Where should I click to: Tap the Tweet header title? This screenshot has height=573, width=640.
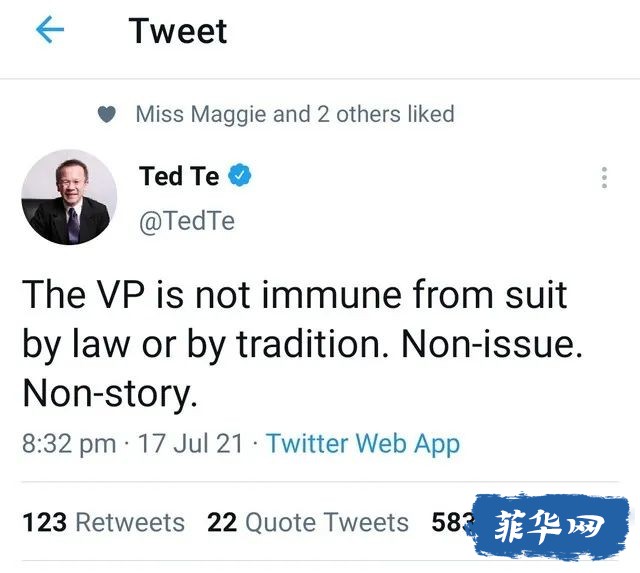click(x=178, y=31)
